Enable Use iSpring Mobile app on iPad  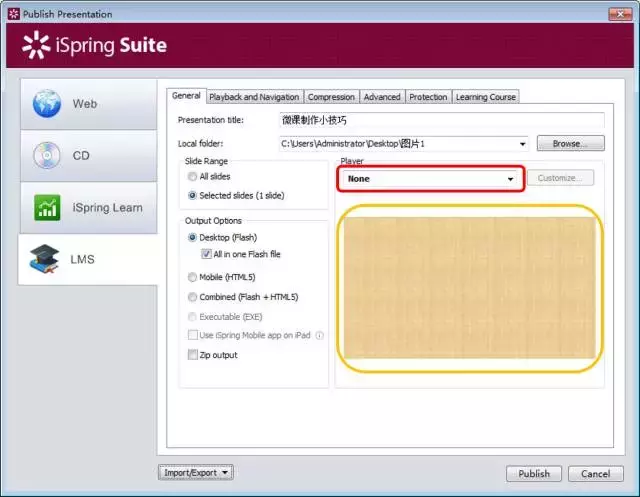coord(192,335)
